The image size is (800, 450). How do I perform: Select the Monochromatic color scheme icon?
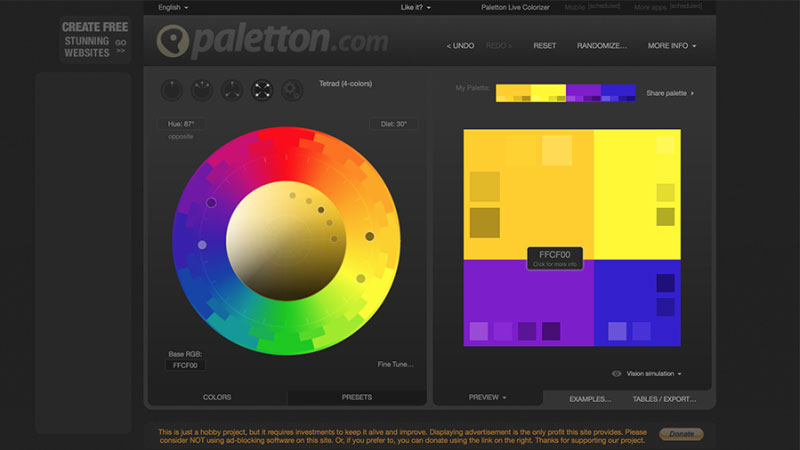172,90
